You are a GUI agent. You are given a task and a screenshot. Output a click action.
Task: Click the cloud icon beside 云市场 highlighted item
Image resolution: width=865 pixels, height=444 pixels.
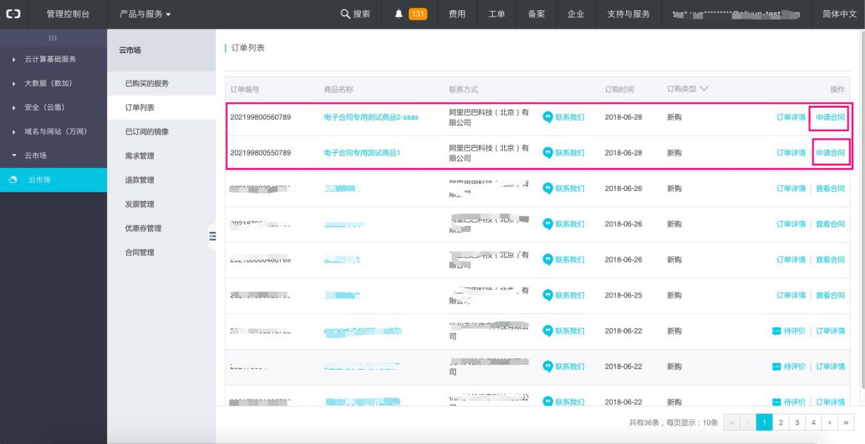13,180
